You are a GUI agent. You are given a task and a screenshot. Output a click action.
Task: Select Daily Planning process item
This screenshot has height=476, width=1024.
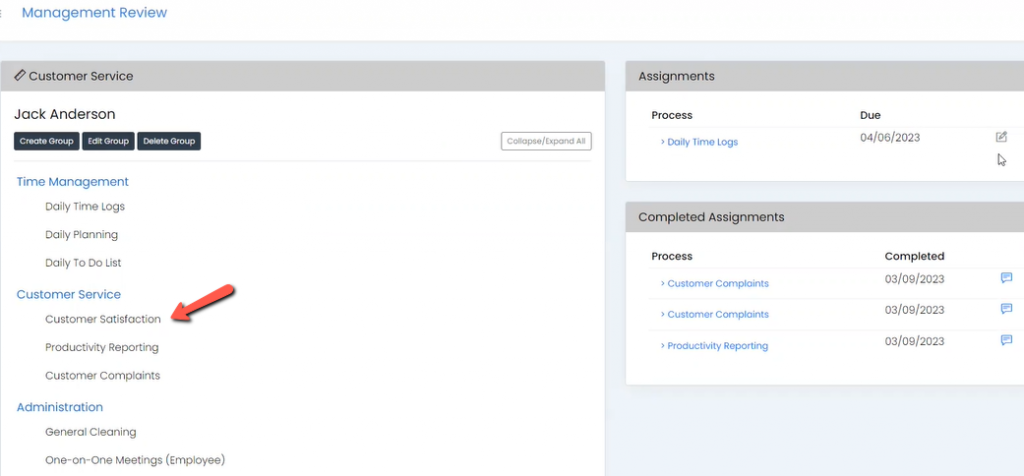pos(82,234)
